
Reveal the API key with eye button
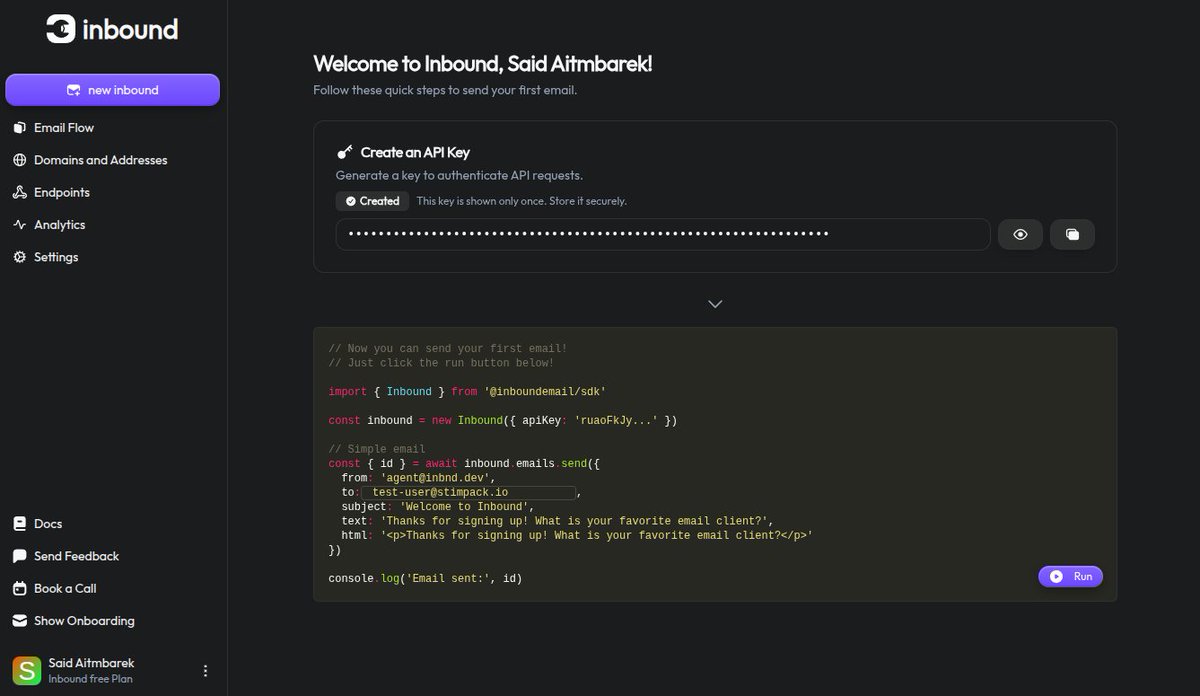[x=1020, y=234]
